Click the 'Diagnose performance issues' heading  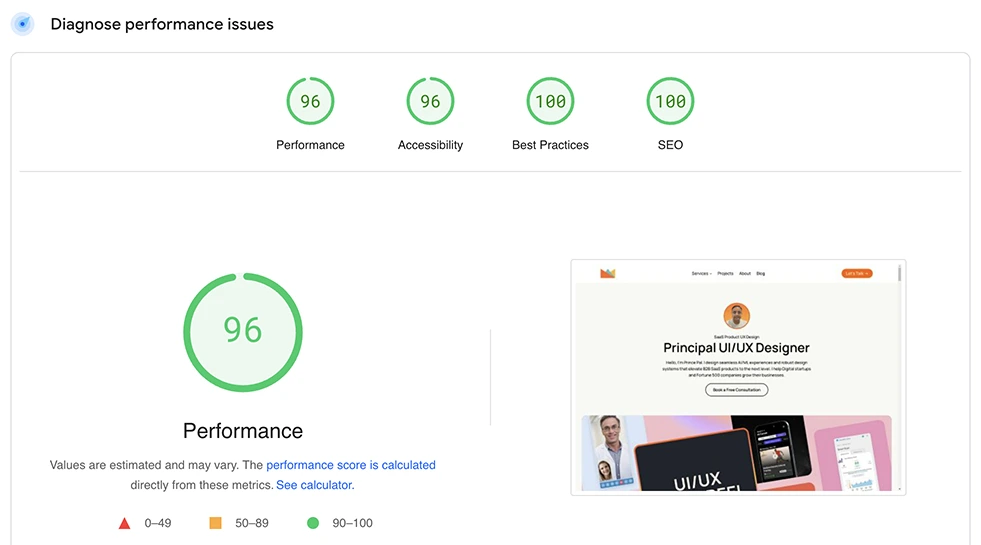tap(162, 24)
